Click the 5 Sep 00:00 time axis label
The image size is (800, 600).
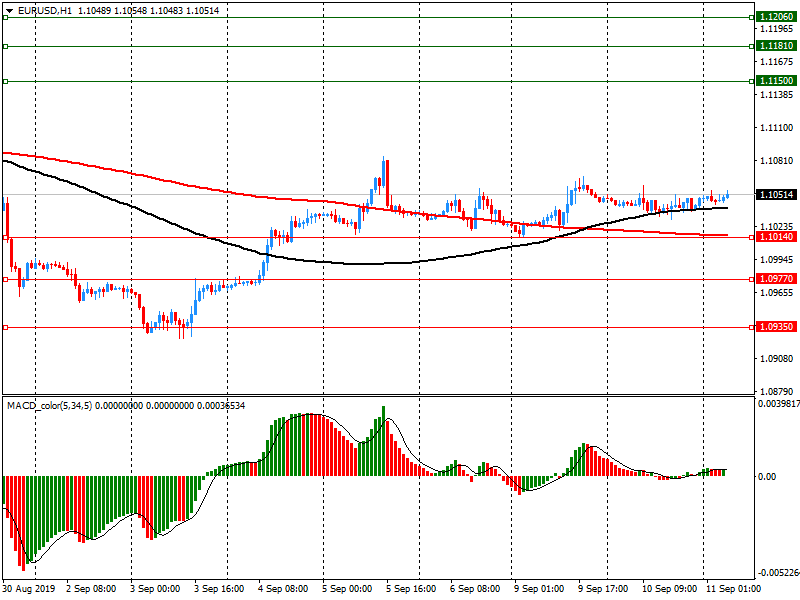point(347,589)
